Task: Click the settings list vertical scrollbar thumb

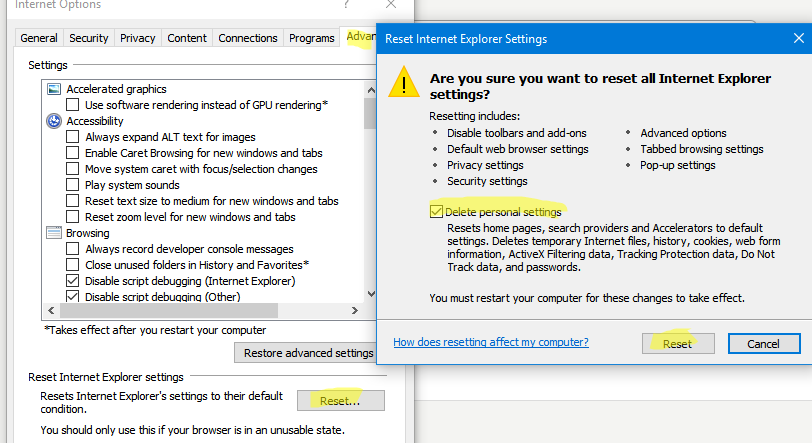Action: click(370, 113)
